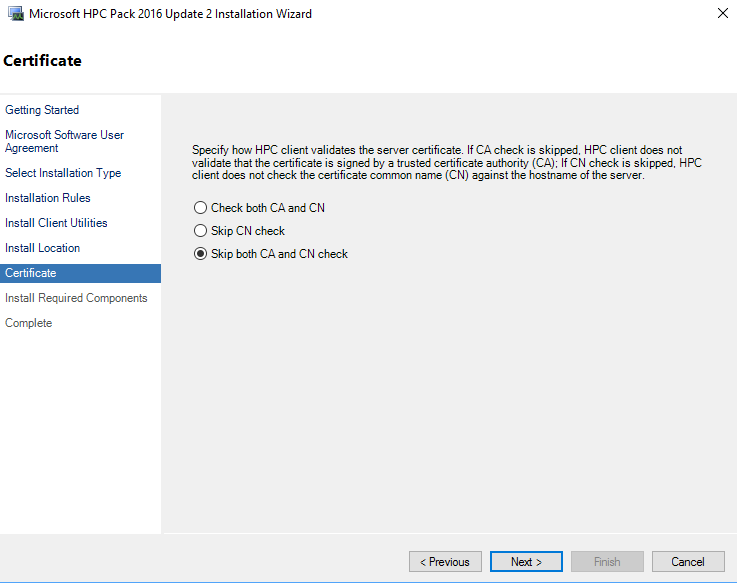The image size is (737, 585).
Task: Go to Install Client Utilities step
Action: click(x=56, y=223)
